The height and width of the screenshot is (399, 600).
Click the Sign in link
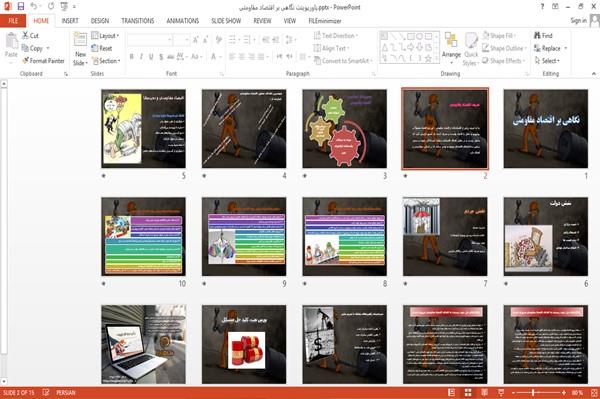tap(578, 21)
